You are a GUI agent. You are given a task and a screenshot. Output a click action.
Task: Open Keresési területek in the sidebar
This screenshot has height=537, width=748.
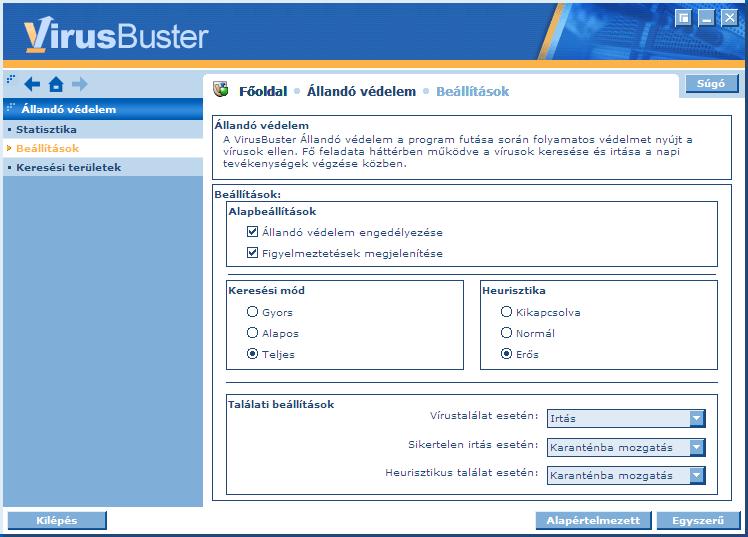click(x=103, y=167)
